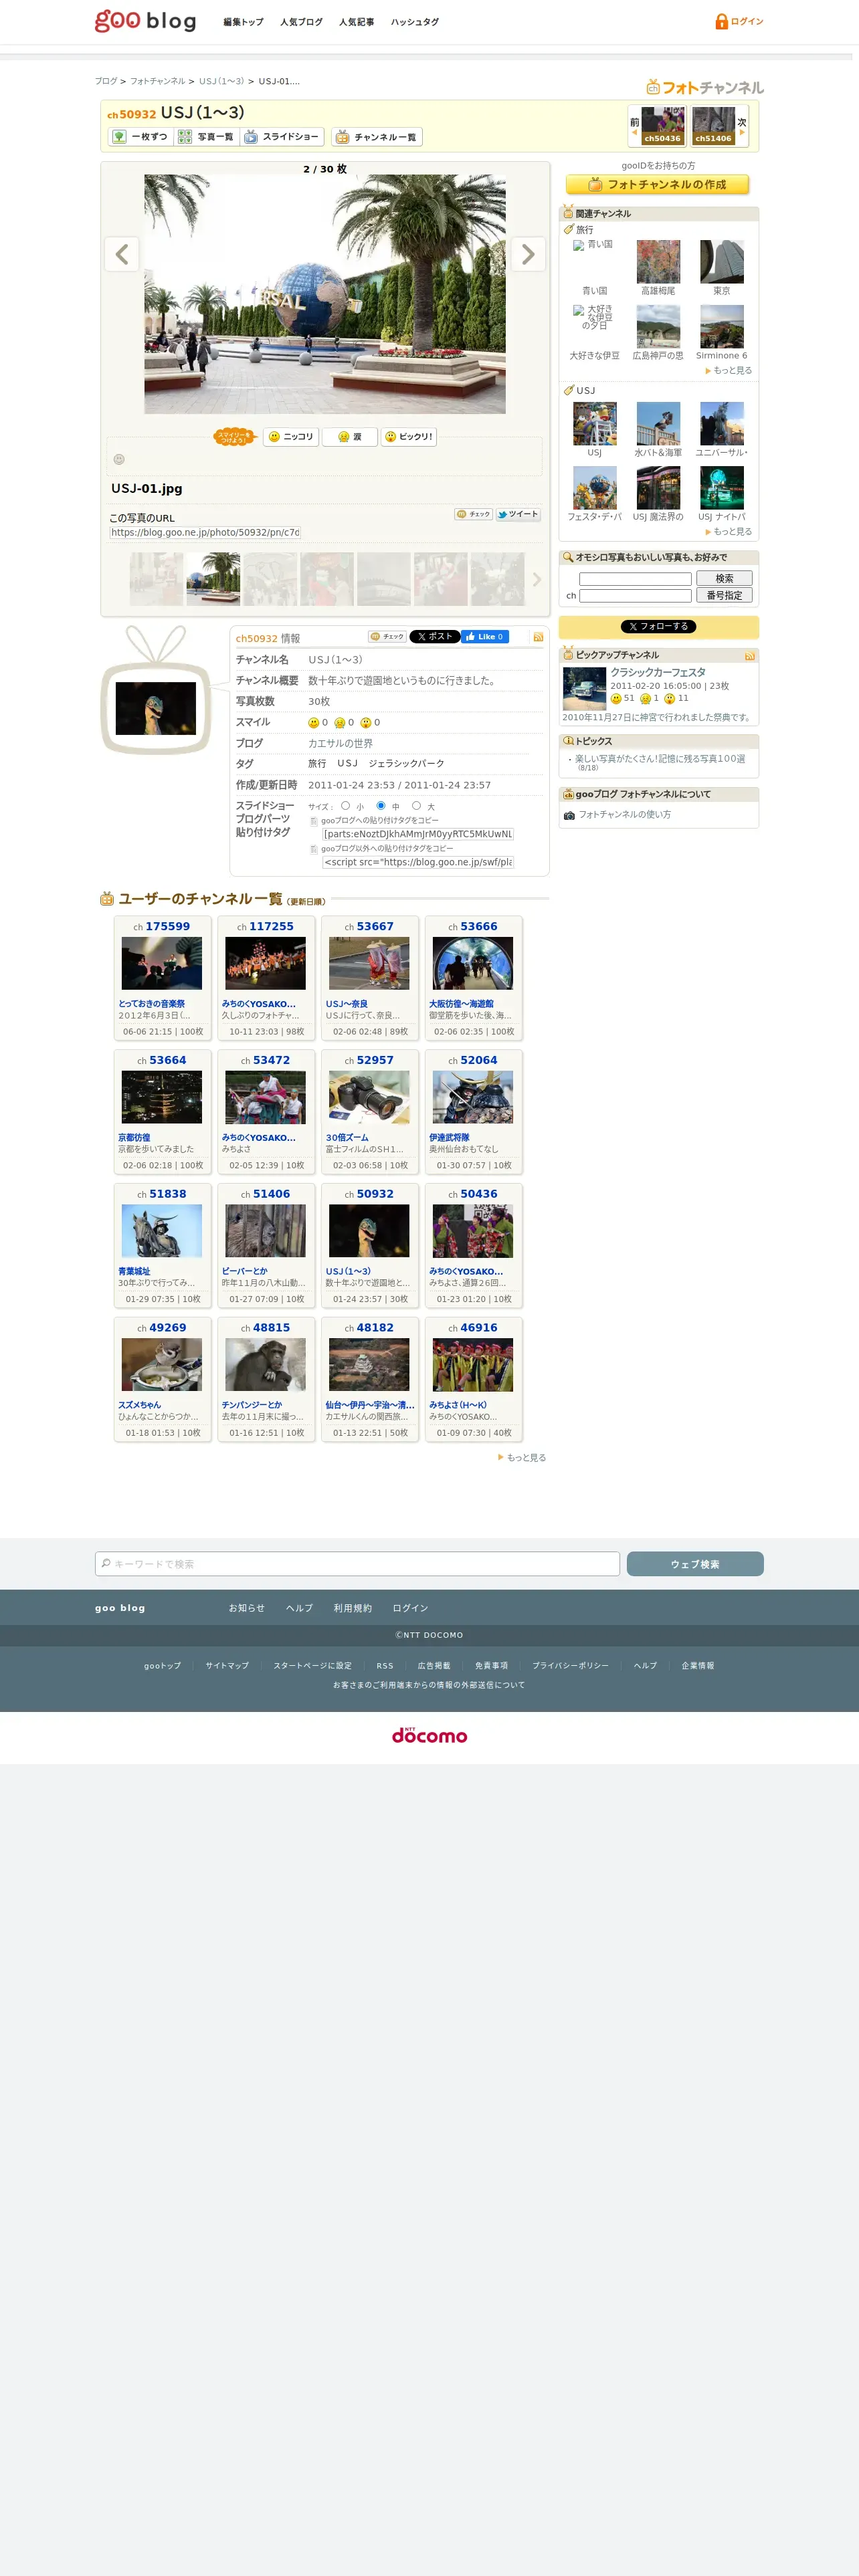Open フォトチャンネルの使い方 link
This screenshot has height=2576, width=859.
624,815
